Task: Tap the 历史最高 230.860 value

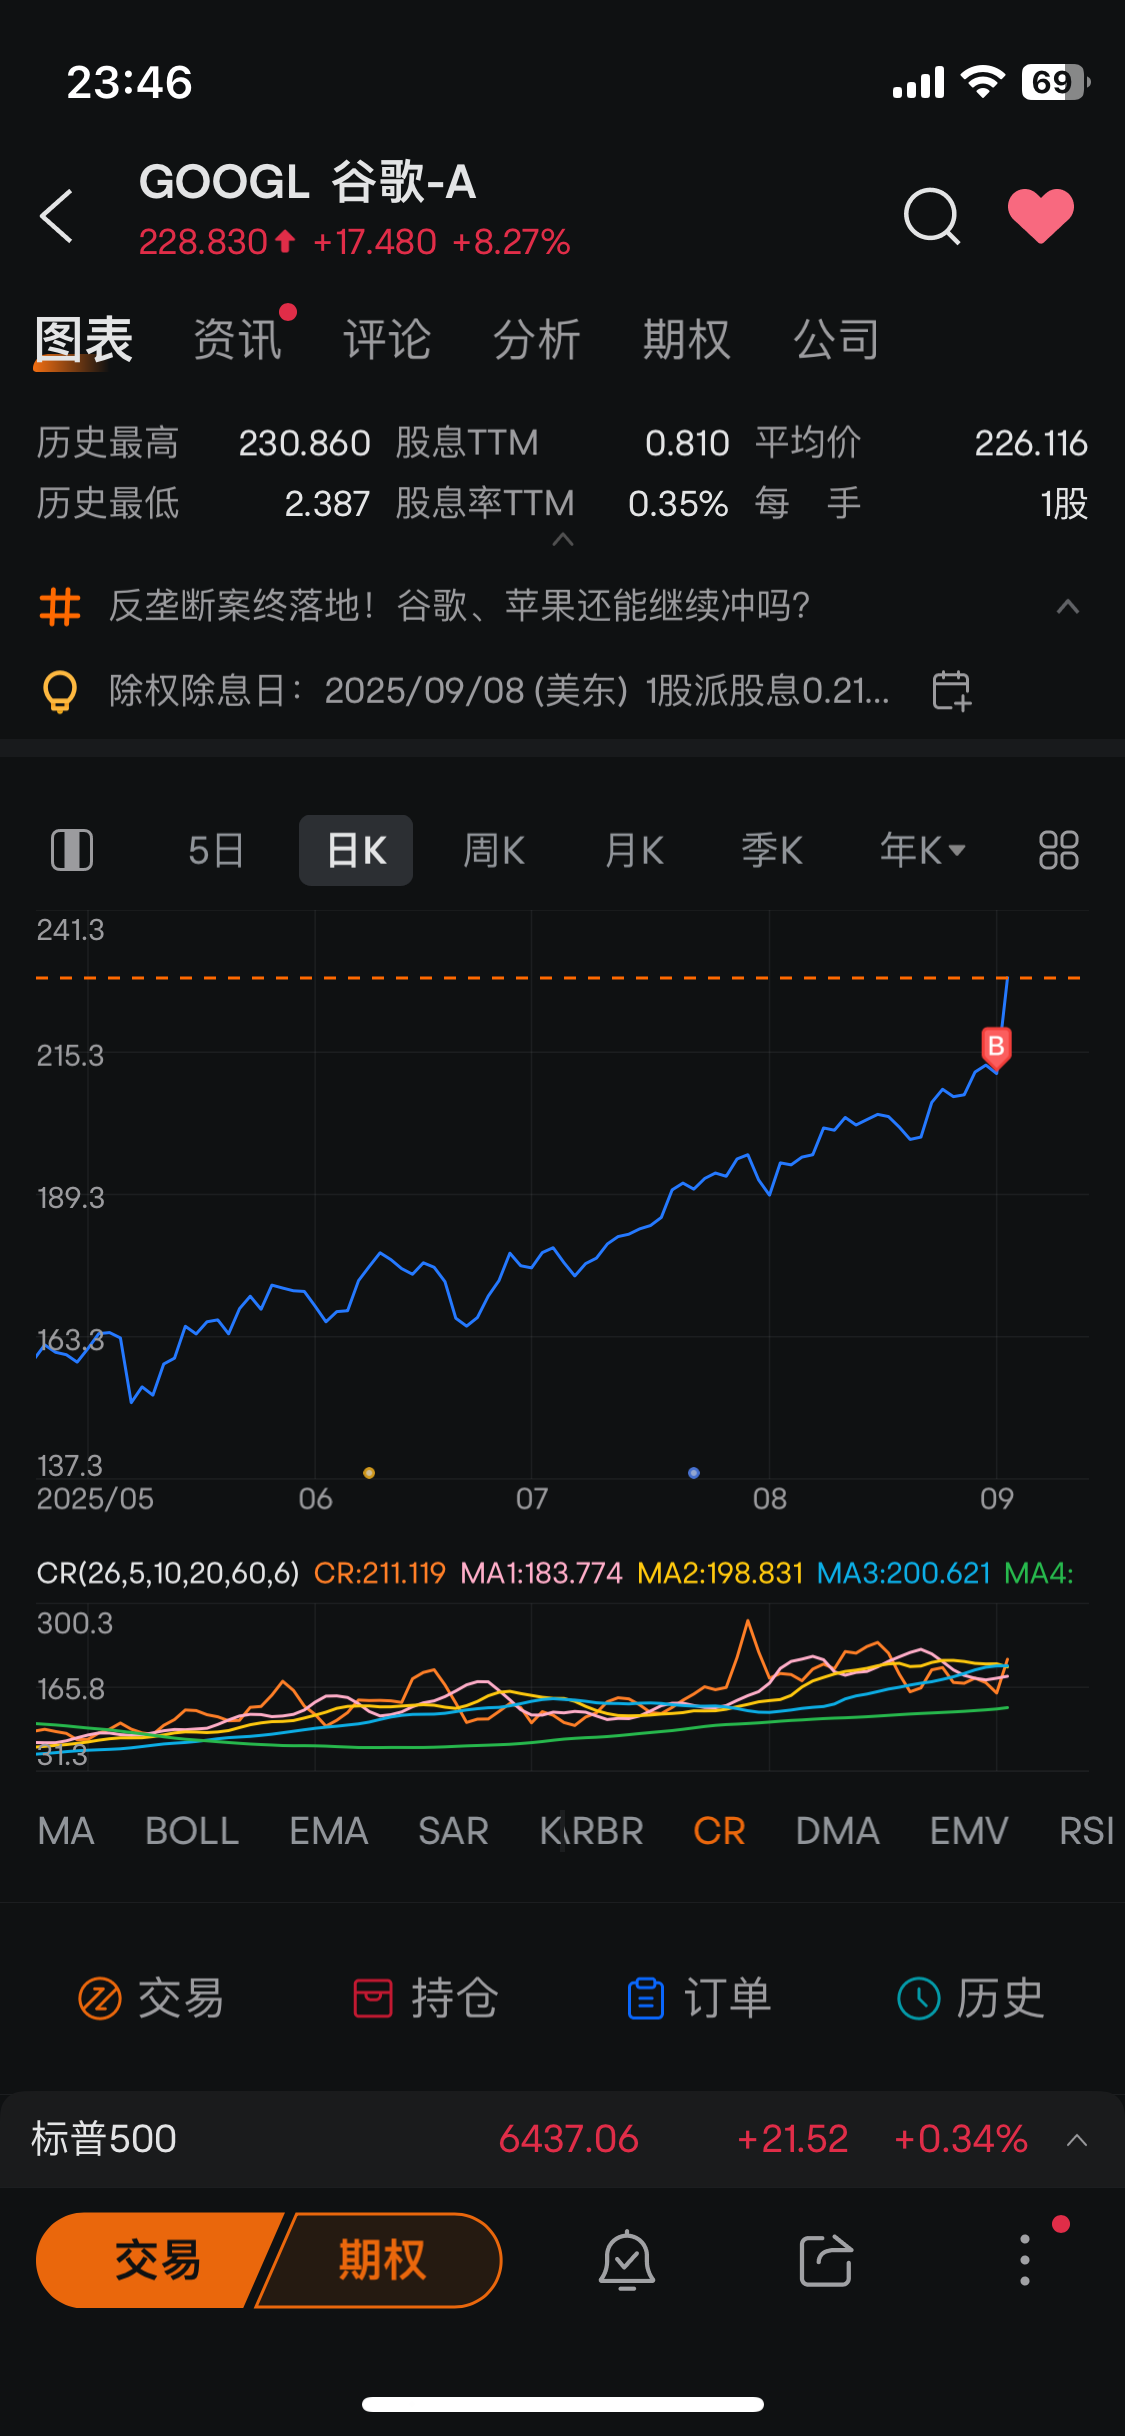Action: coord(304,443)
